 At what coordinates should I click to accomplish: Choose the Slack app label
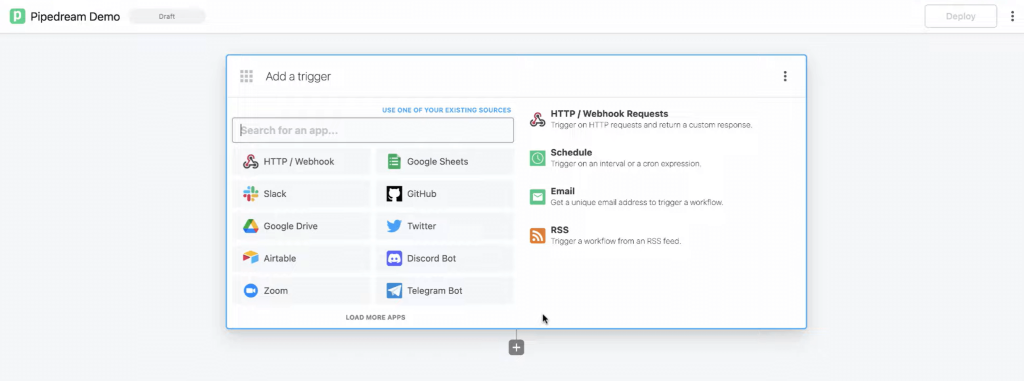tap(275, 193)
